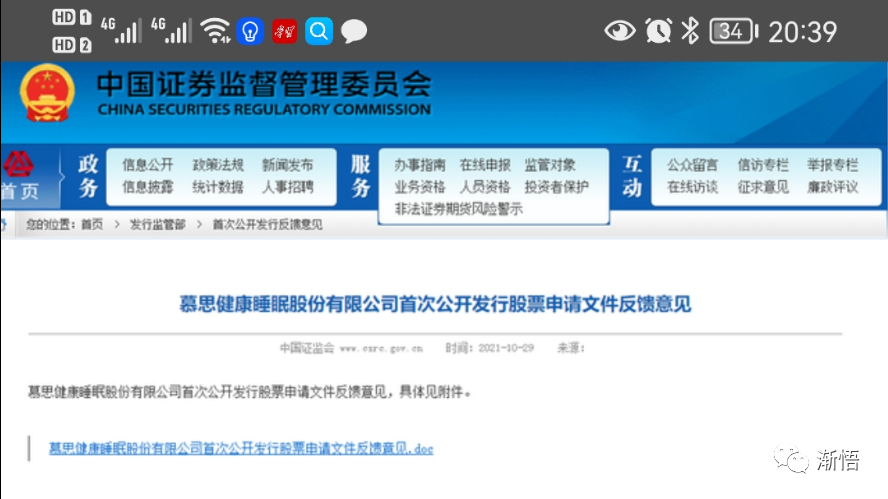Click the www.csrc.gov.cn source text
Viewport: 888px width, 499px height.
point(381,348)
